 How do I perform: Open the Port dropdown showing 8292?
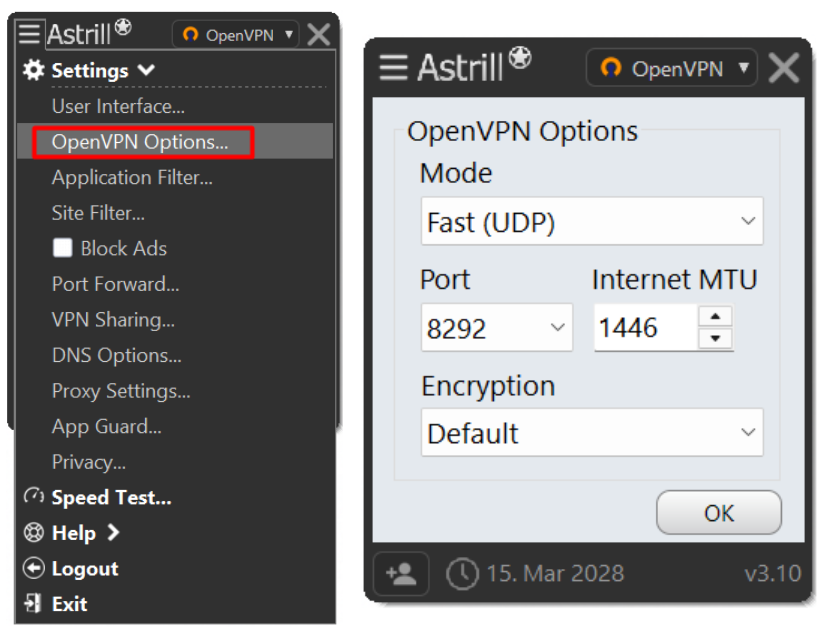497,327
